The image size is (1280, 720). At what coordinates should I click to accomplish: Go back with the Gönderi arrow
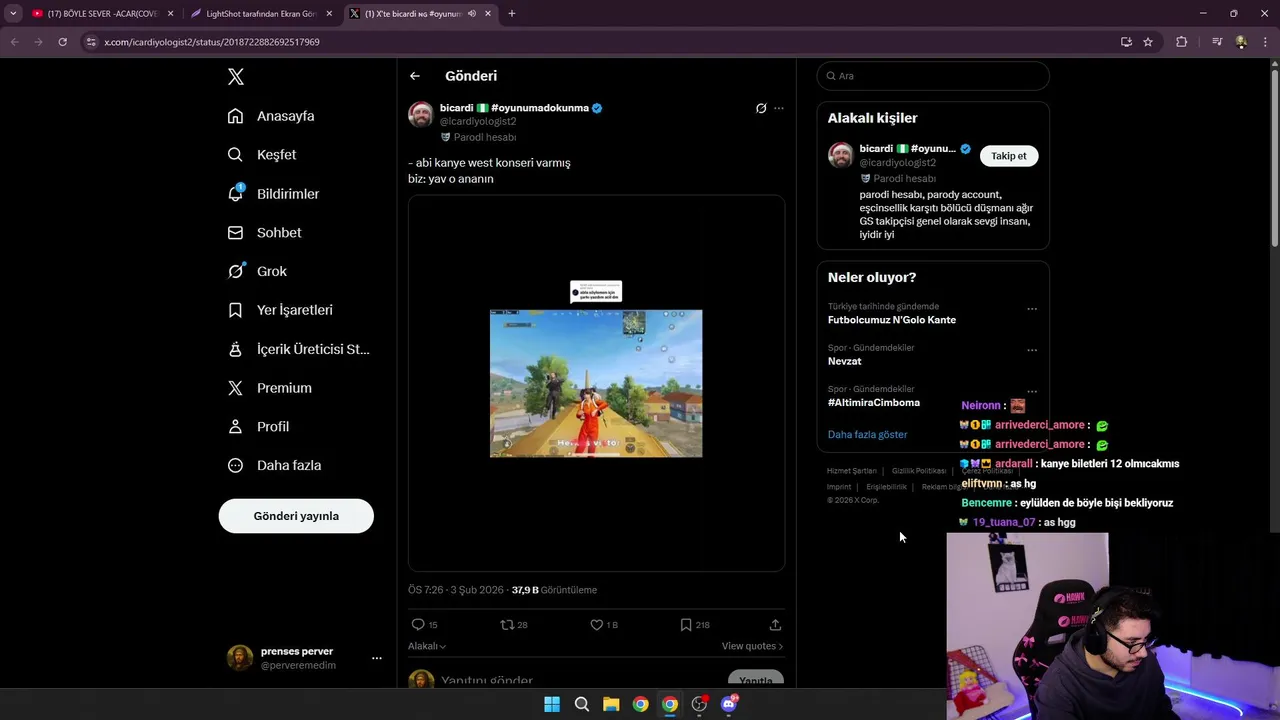415,76
